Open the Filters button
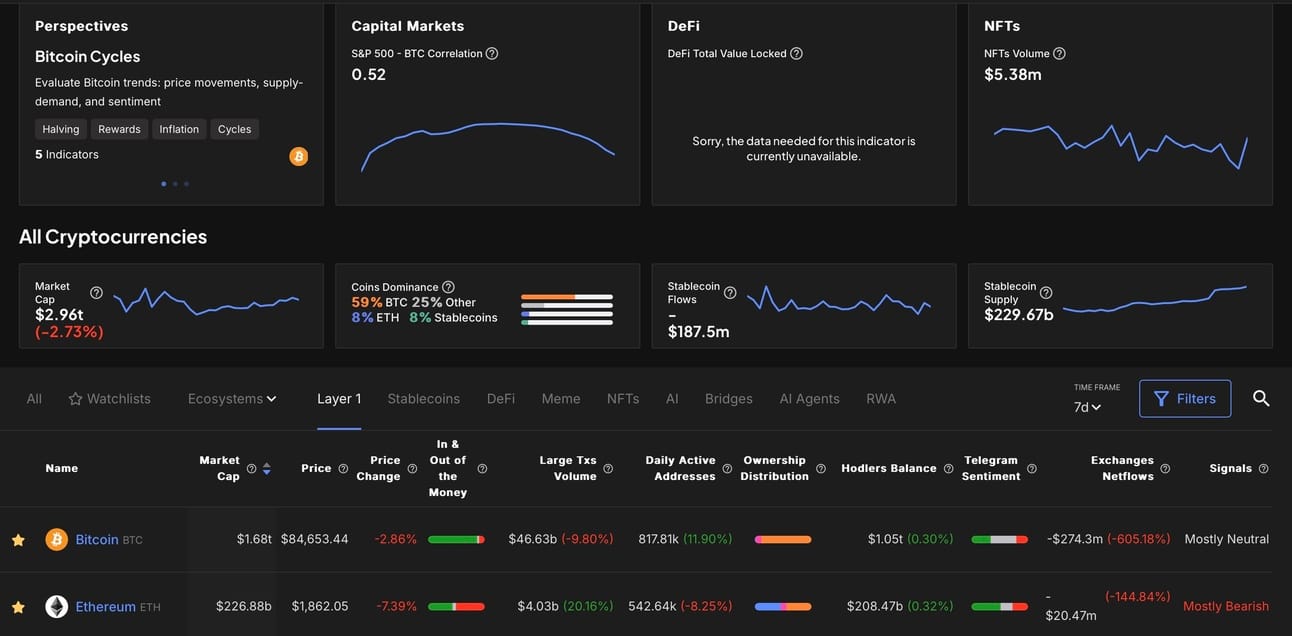This screenshot has height=636, width=1292. tap(1185, 398)
